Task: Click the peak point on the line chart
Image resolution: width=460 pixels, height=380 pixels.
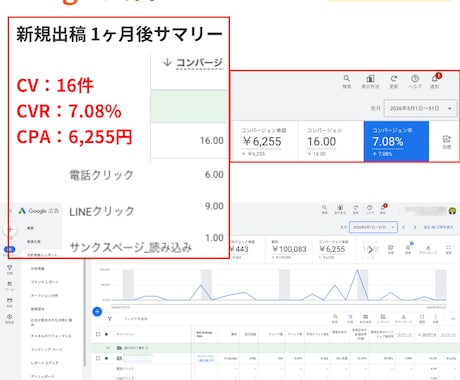Action: (357, 270)
